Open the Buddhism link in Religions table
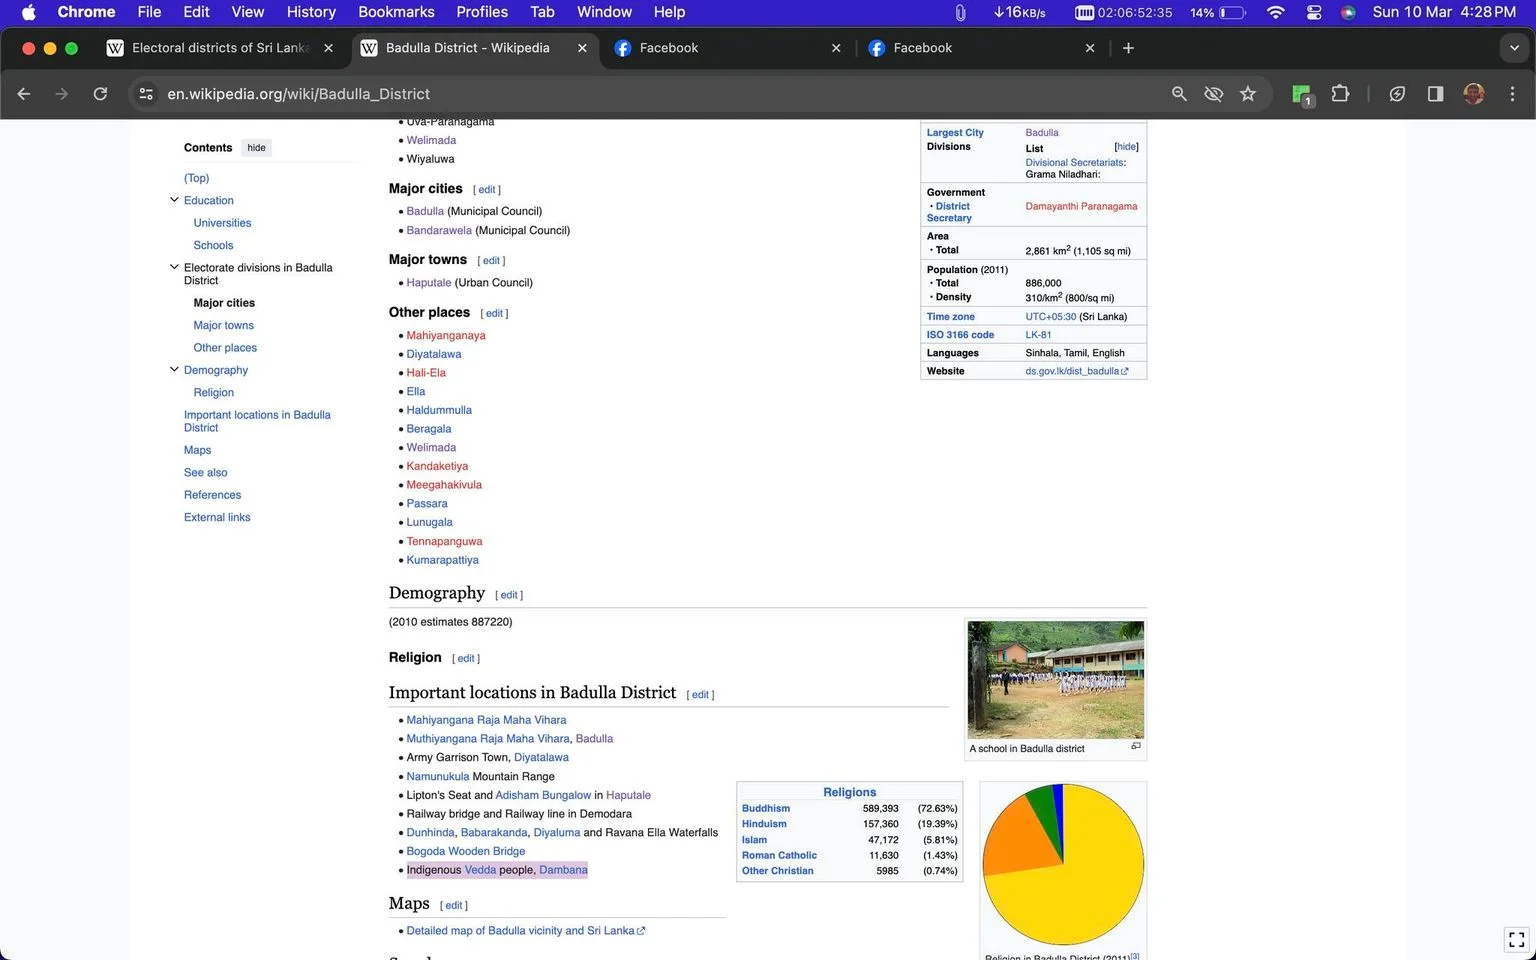This screenshot has height=960, width=1536. pyautogui.click(x=766, y=808)
